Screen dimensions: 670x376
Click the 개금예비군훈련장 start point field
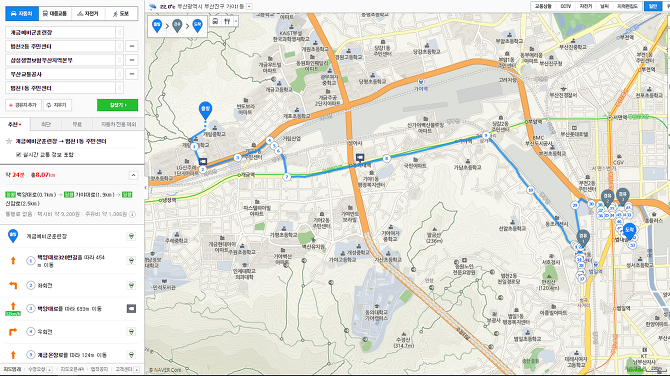60,32
